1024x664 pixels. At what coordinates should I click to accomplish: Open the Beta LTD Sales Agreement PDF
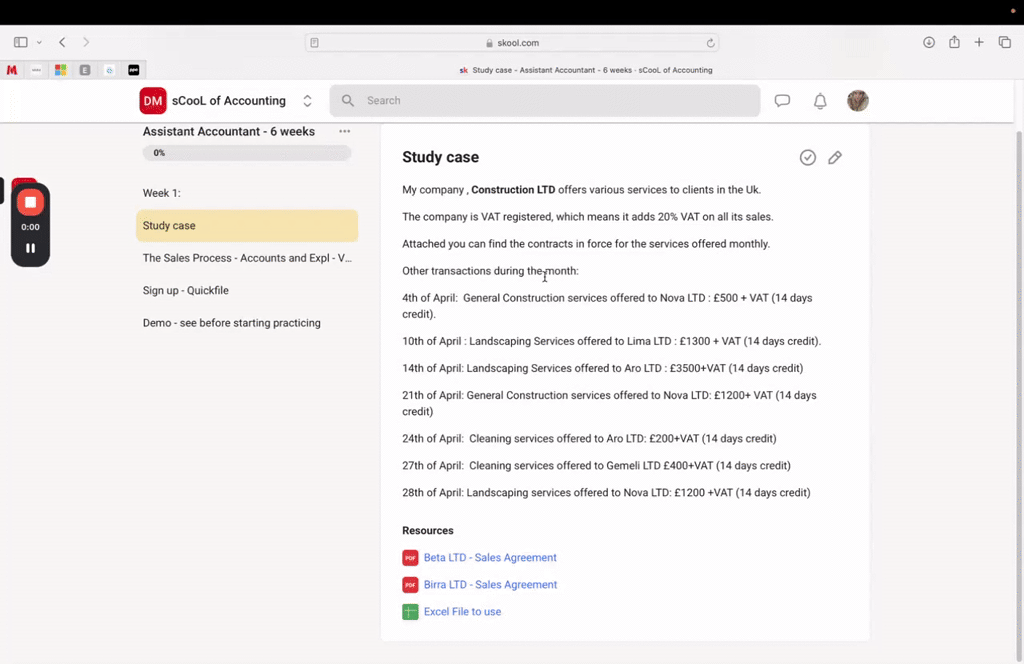point(489,558)
